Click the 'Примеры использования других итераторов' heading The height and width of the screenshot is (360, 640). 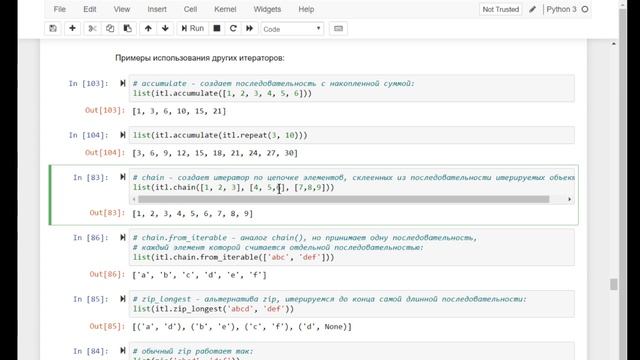coord(200,58)
